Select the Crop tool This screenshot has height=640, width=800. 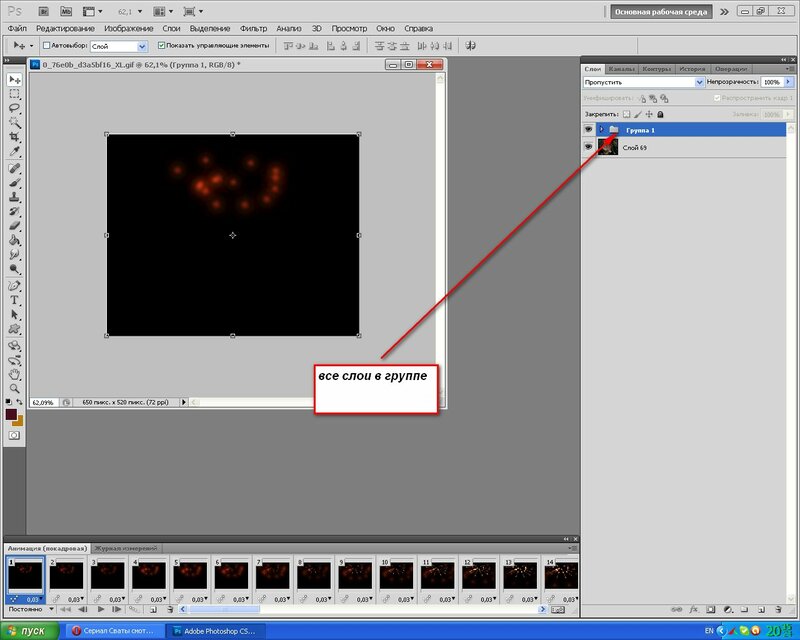14,137
